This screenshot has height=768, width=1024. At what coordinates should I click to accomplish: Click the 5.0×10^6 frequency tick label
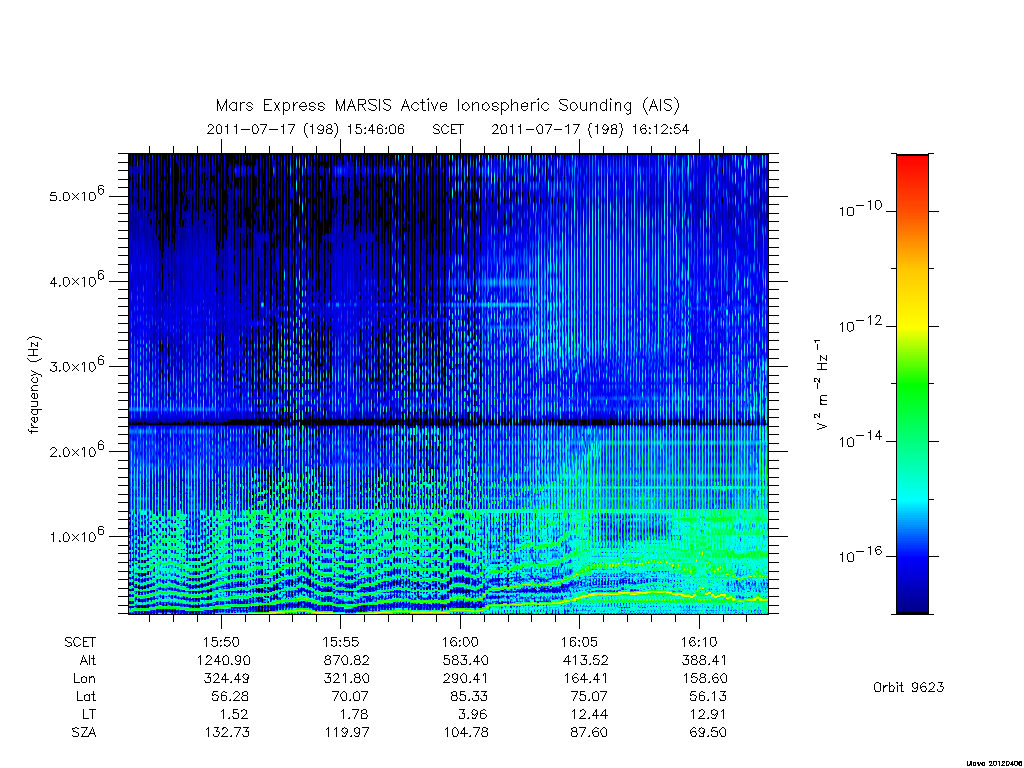click(77, 195)
